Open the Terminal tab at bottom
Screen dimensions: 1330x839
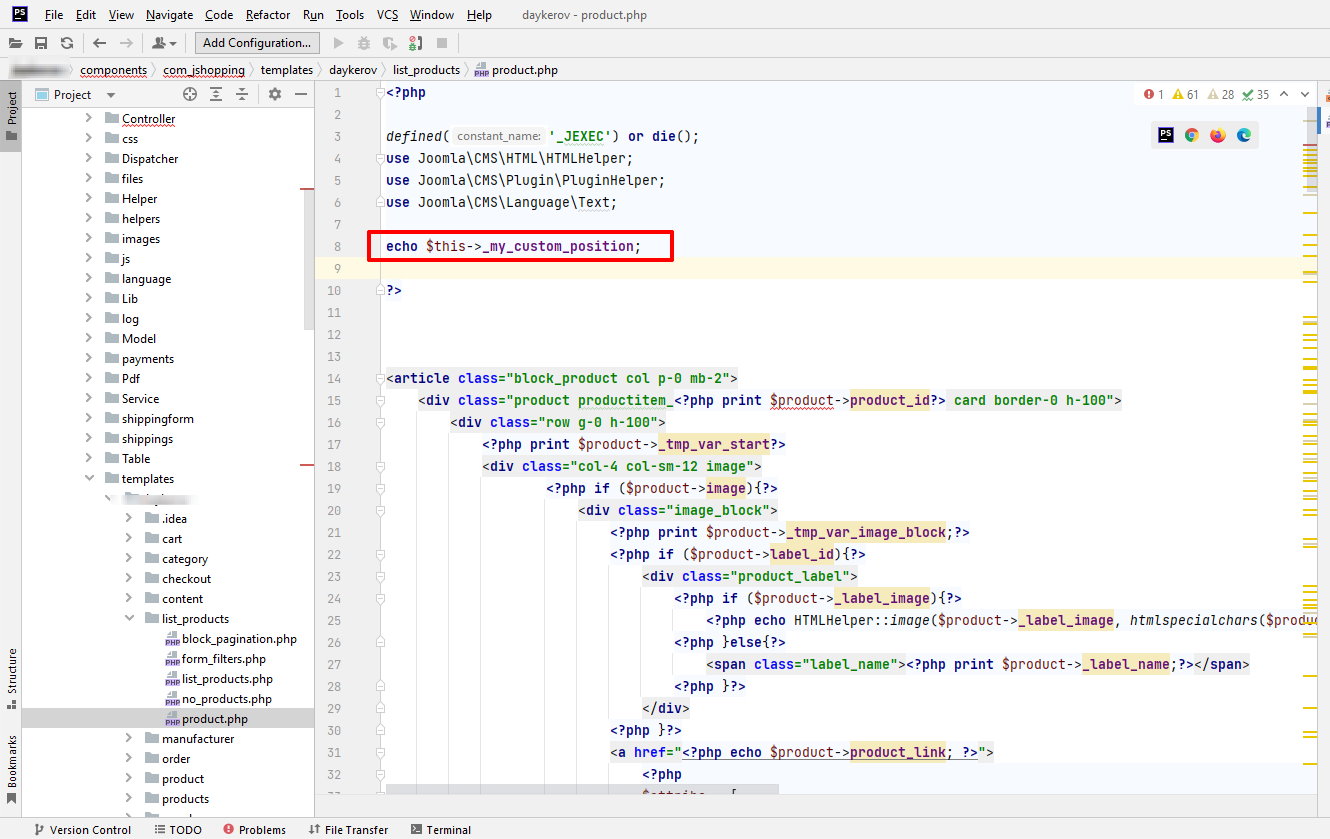440,829
